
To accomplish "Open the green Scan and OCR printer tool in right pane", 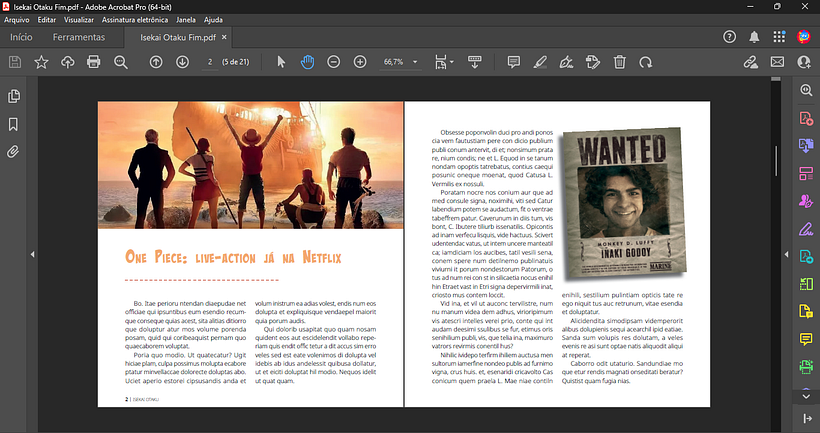I will coord(806,367).
